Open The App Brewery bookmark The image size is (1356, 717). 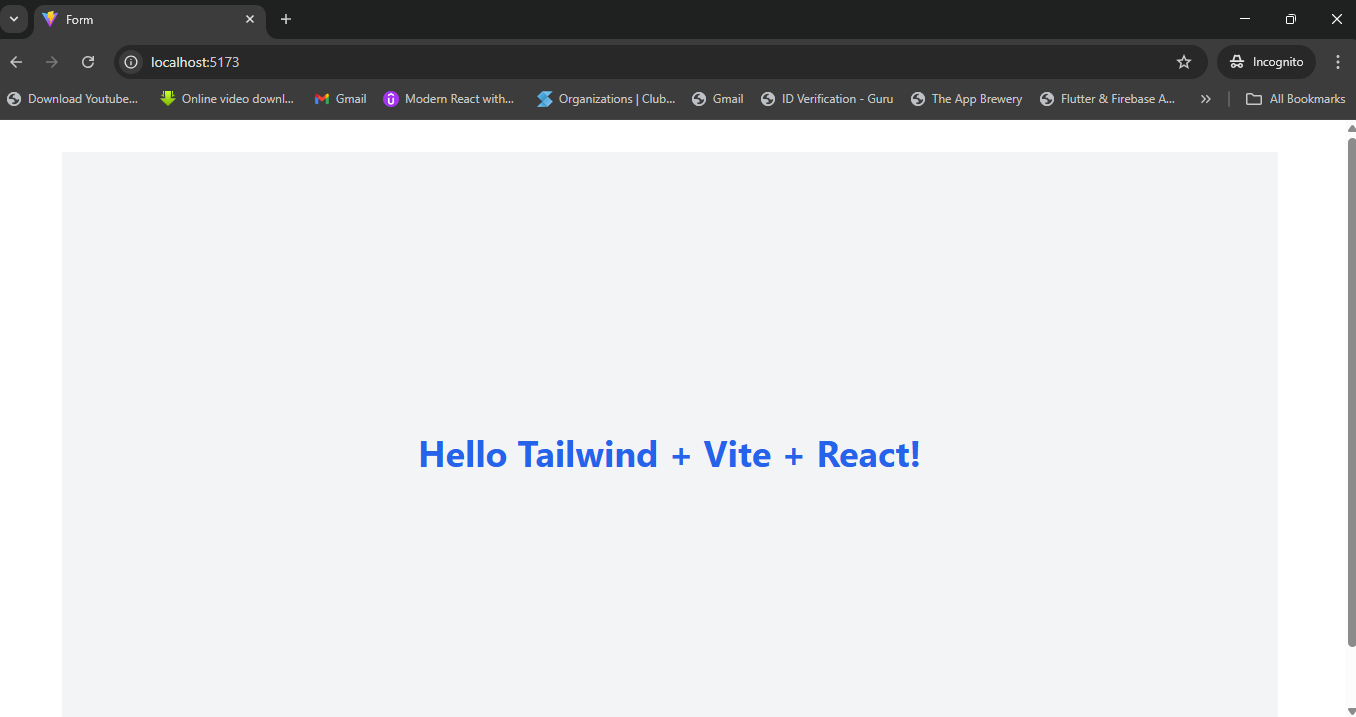pos(967,99)
